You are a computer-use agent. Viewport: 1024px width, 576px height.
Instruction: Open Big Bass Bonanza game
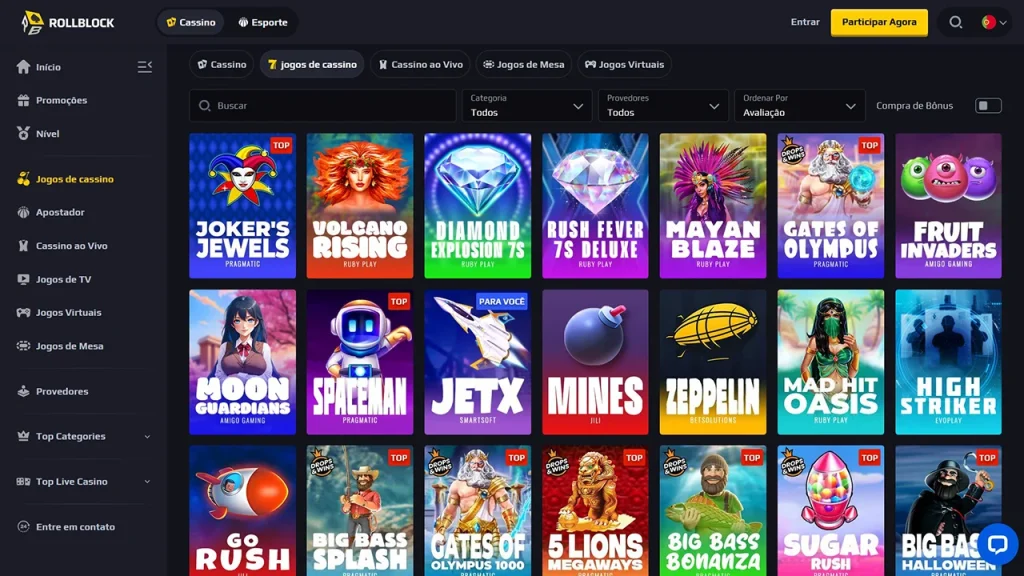(x=712, y=511)
